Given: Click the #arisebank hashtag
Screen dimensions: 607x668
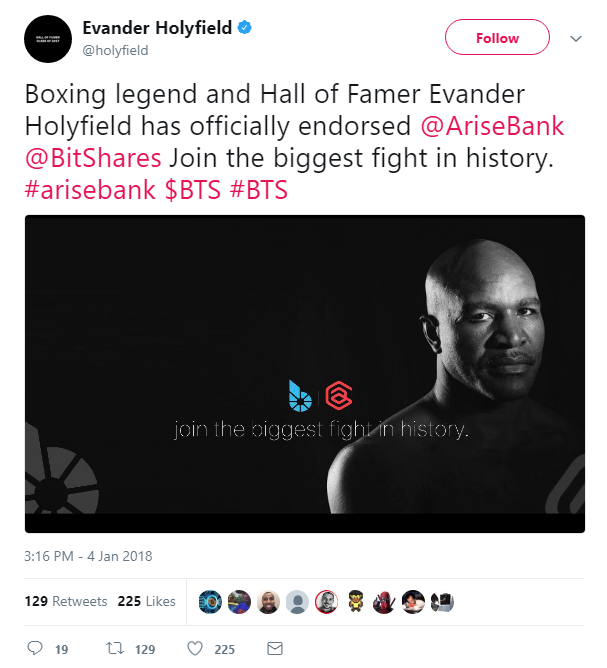Looking at the screenshot, I should click(89, 189).
